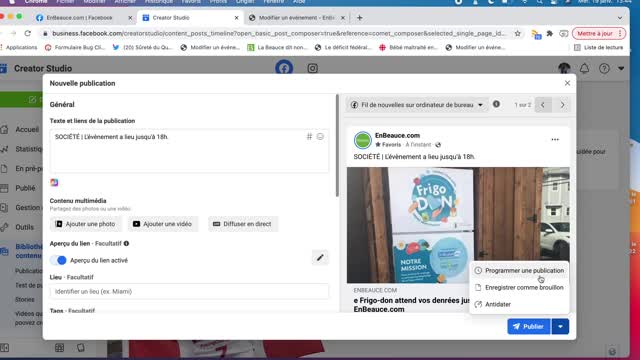Click the info icon beside preview dropdown

[496, 104]
